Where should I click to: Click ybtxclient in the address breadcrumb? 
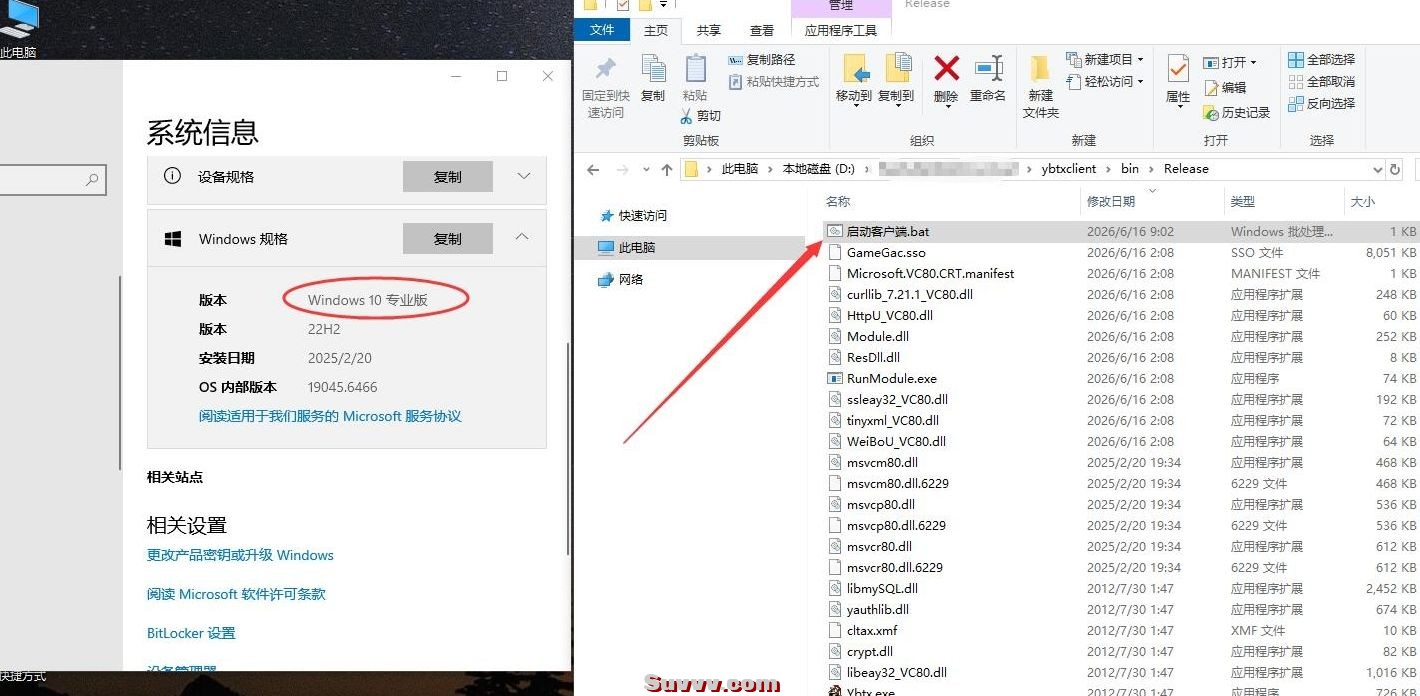1069,169
